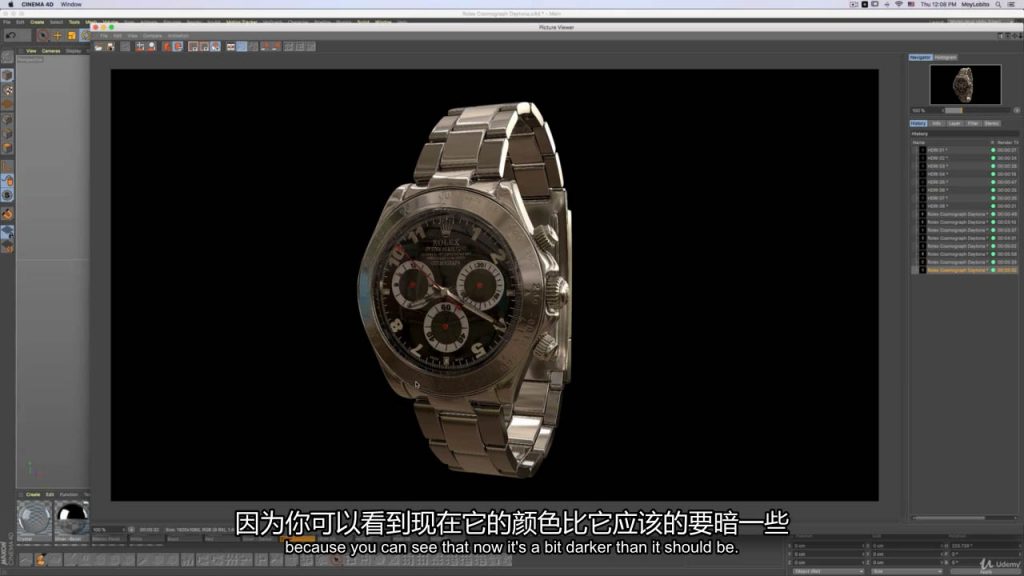The image size is (1024, 576).
Task: Select the Crystal material thumbnail
Action: pyautogui.click(x=34, y=520)
